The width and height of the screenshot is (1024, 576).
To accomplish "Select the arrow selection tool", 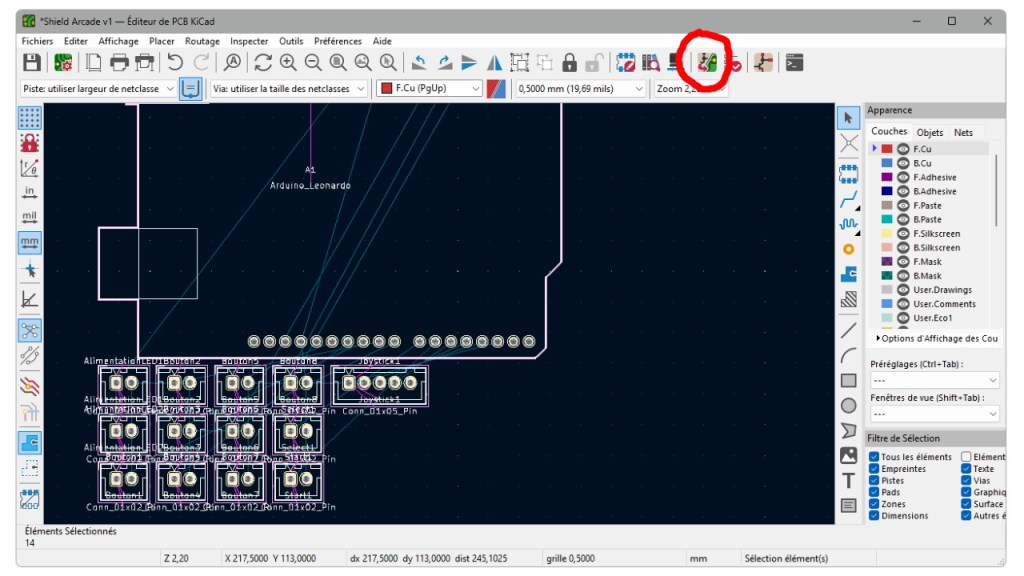I will point(848,117).
